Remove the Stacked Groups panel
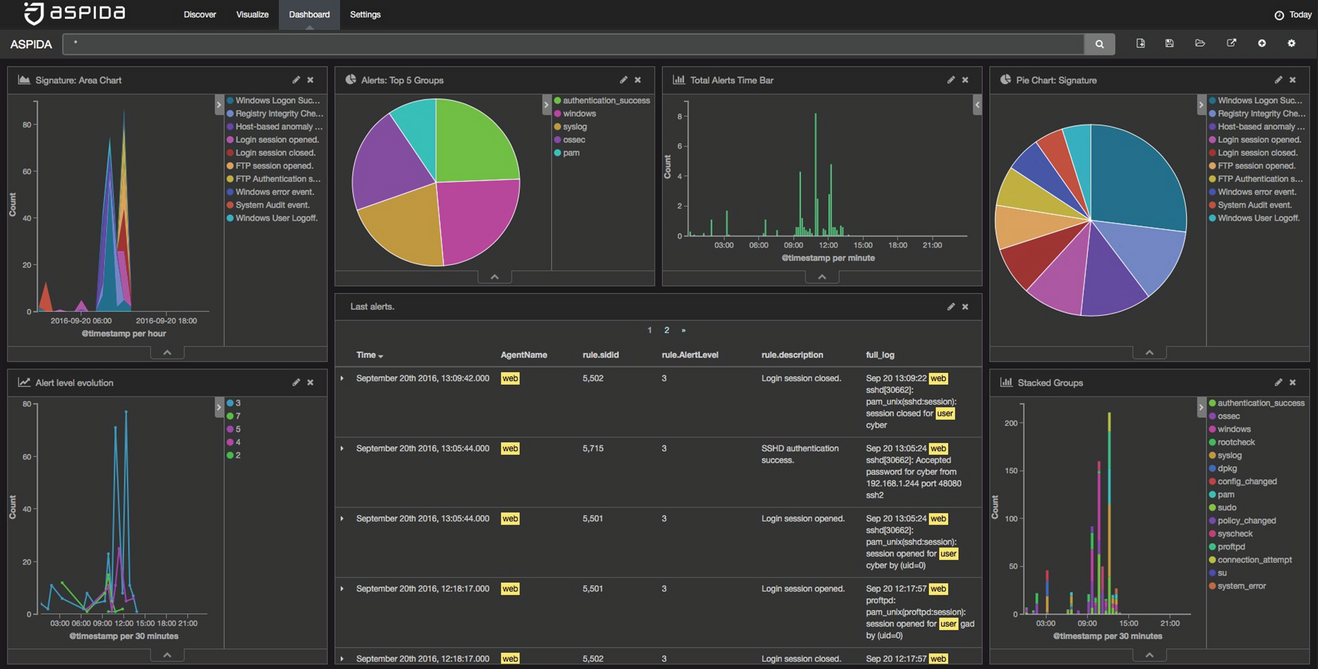Image resolution: width=1318 pixels, height=669 pixels. [1292, 383]
